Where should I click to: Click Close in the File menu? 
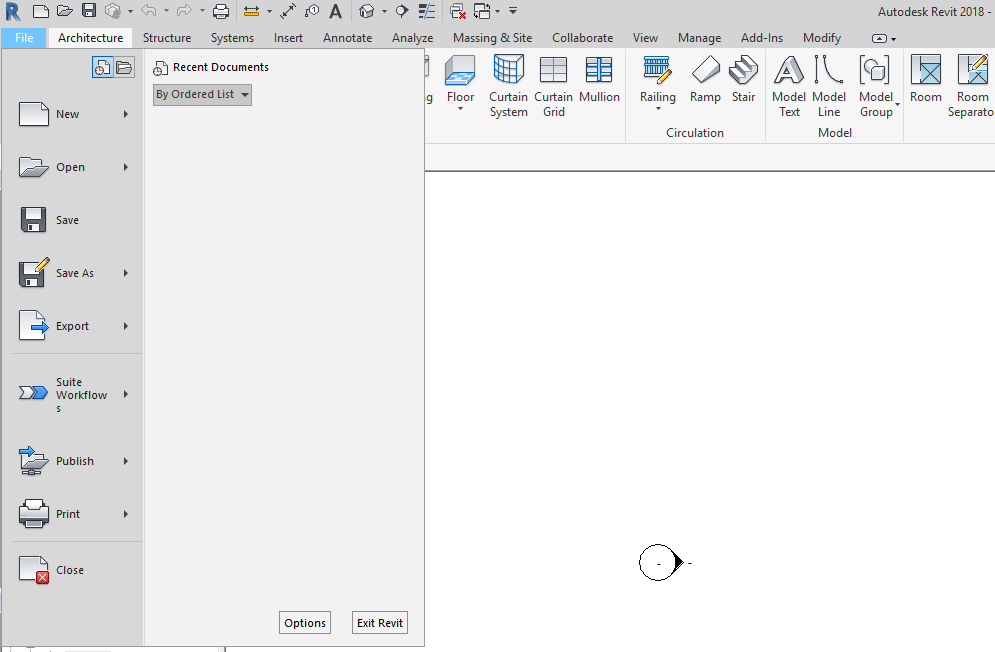[74, 569]
